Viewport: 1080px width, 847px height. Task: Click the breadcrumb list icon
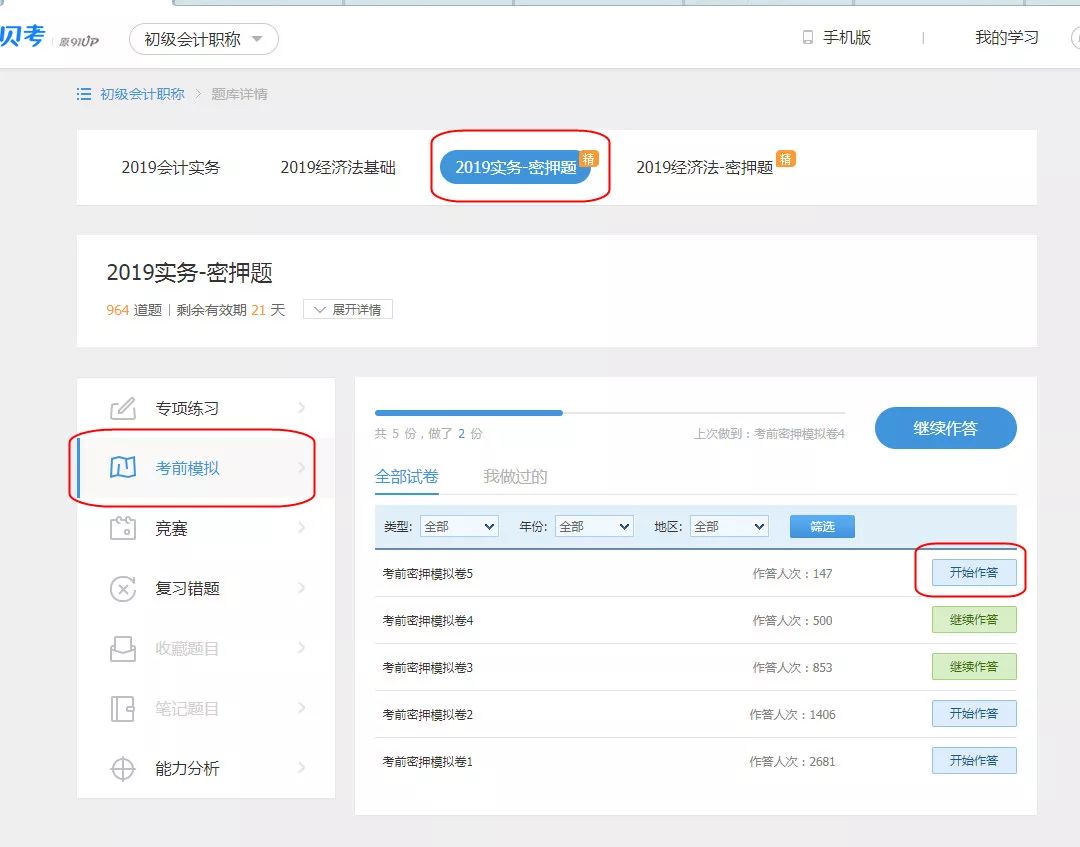click(x=84, y=94)
